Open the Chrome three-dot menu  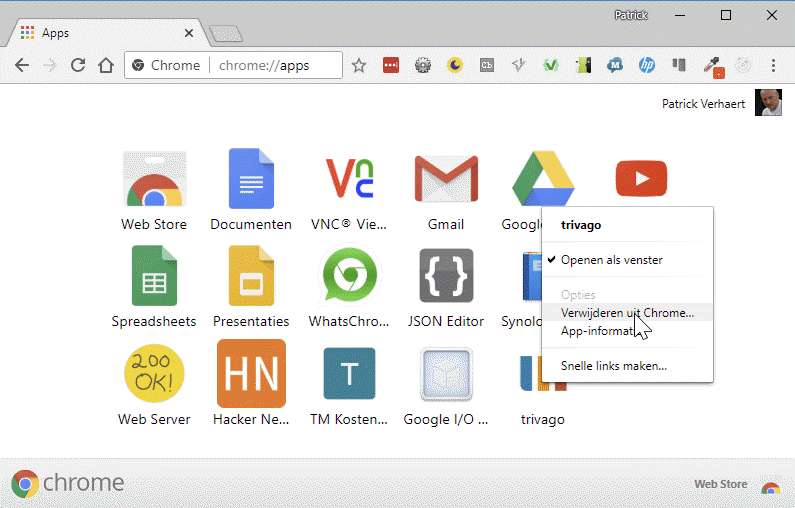773,66
